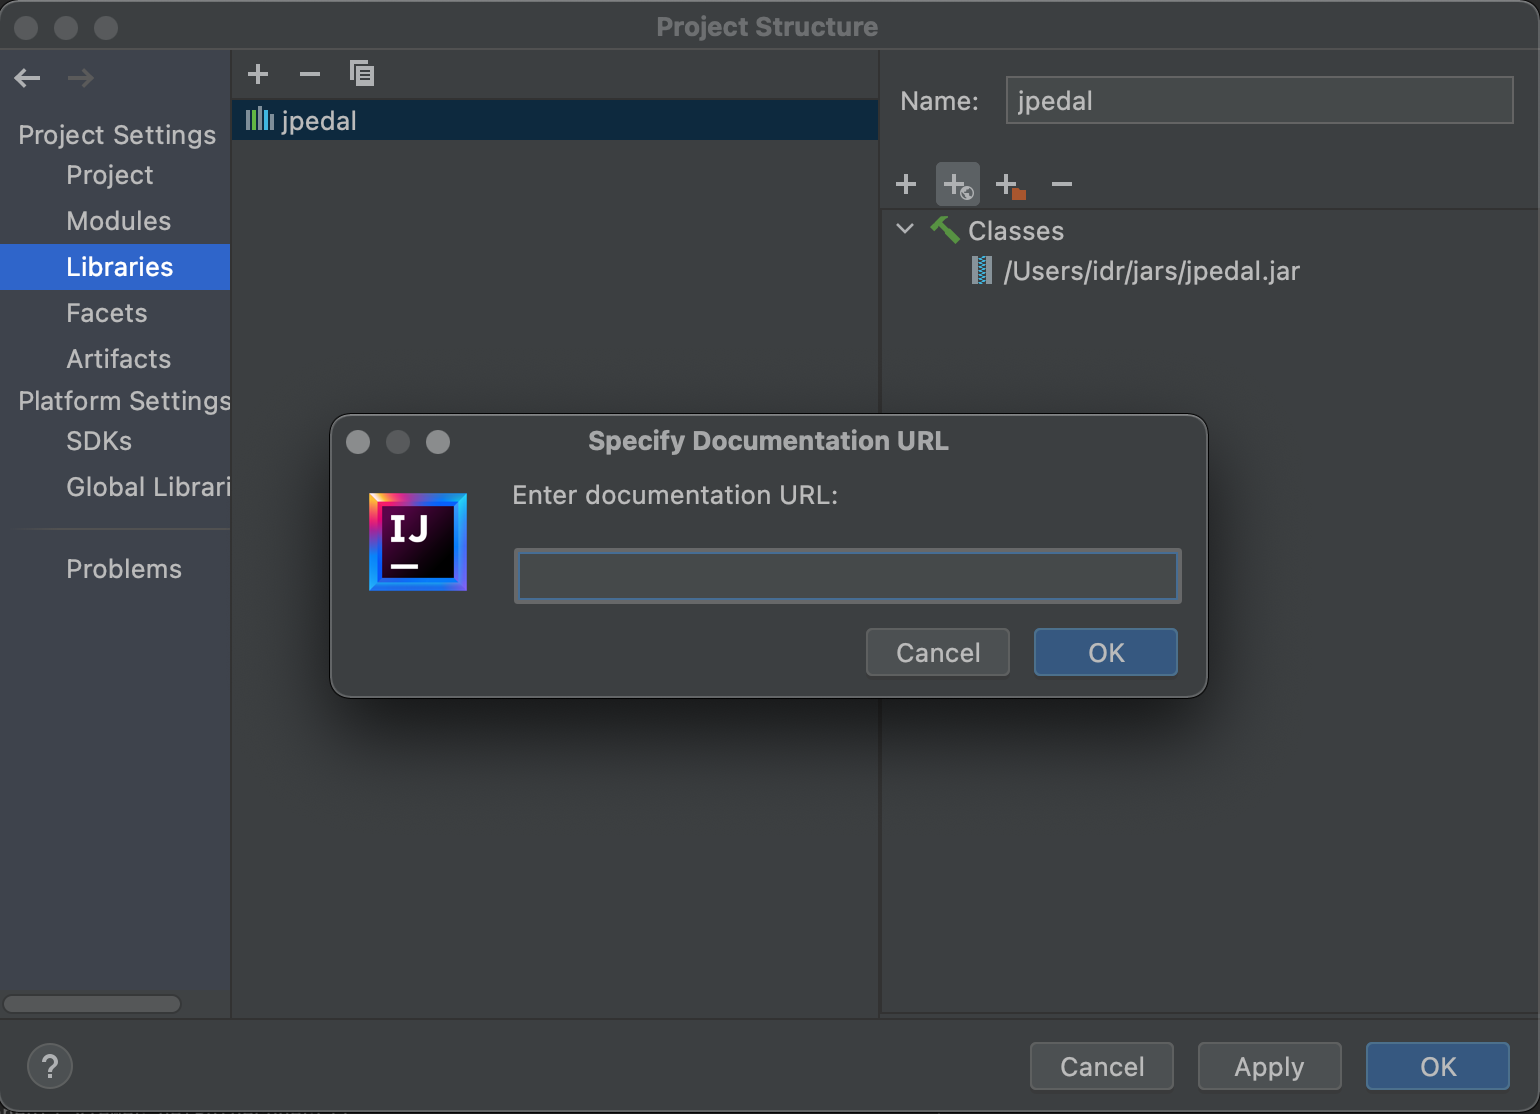Click the help question mark icon
This screenshot has height=1114, width=1540.
click(x=49, y=1066)
